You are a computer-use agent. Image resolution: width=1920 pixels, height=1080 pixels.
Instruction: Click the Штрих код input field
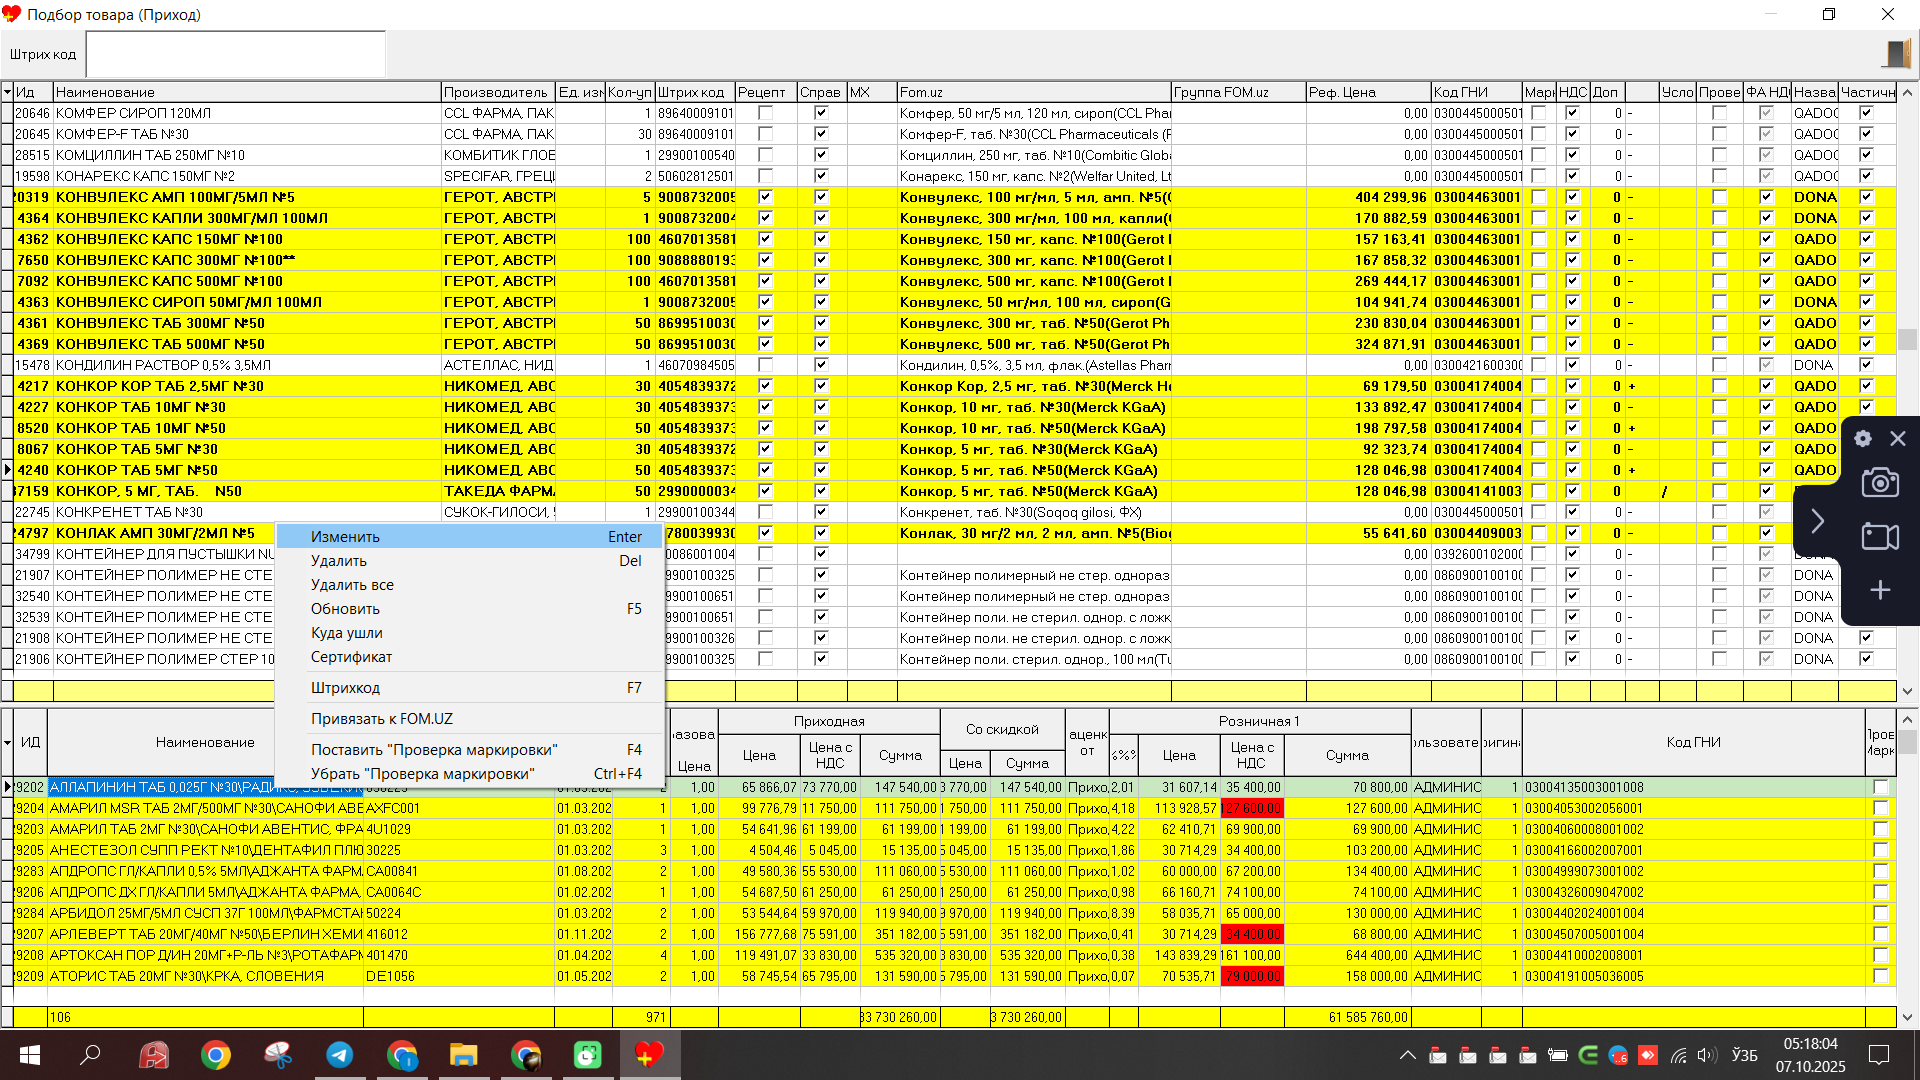(236, 54)
